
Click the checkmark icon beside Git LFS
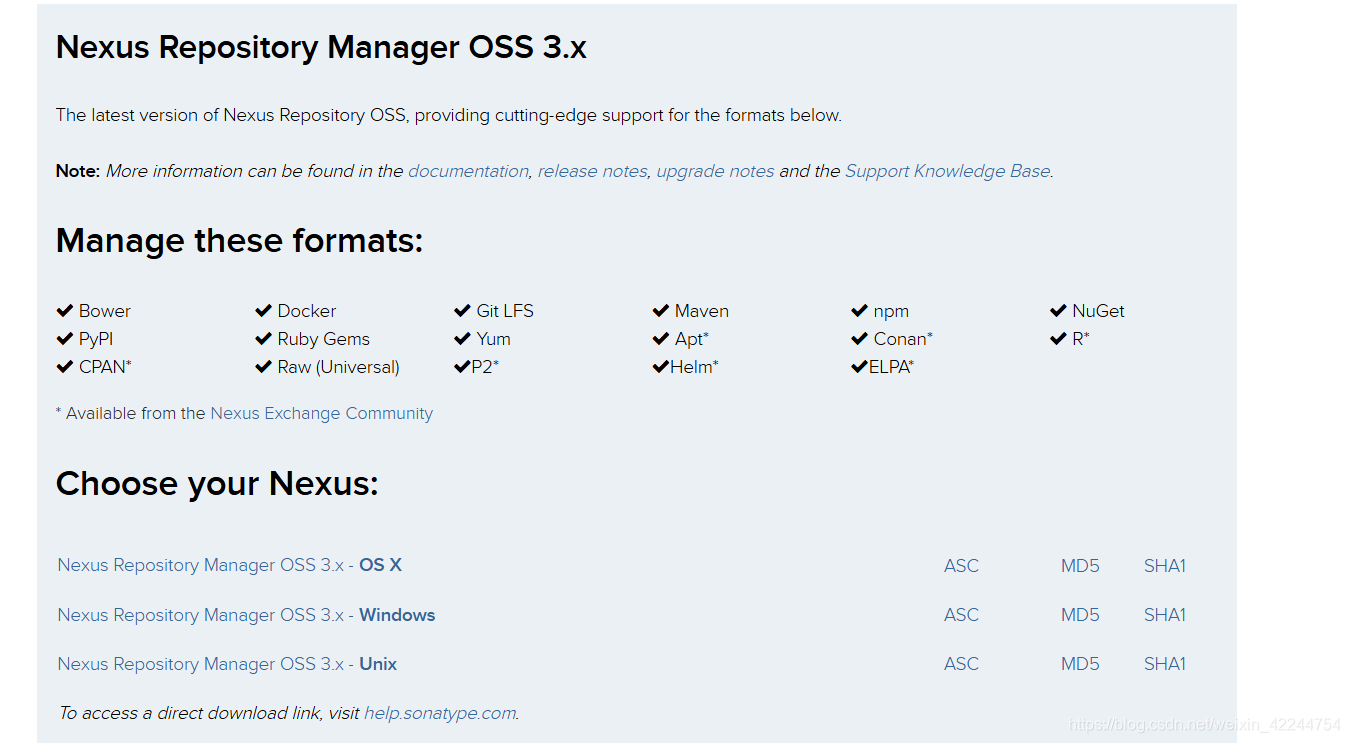coord(462,311)
